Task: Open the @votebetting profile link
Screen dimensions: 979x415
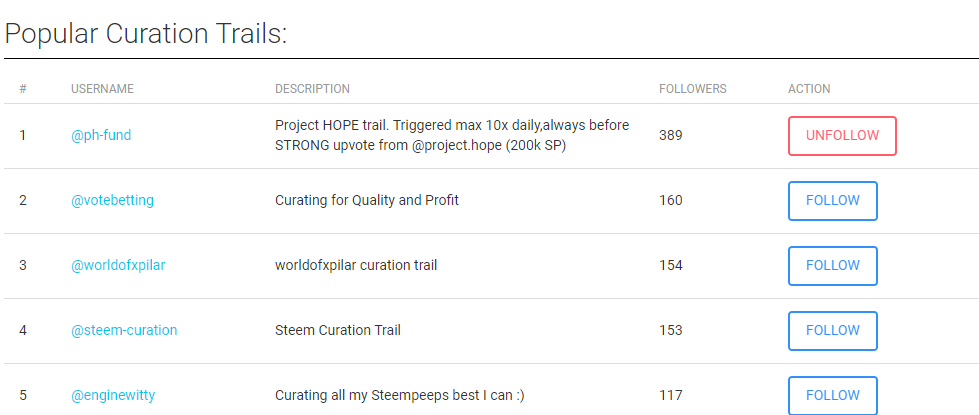Action: point(112,201)
